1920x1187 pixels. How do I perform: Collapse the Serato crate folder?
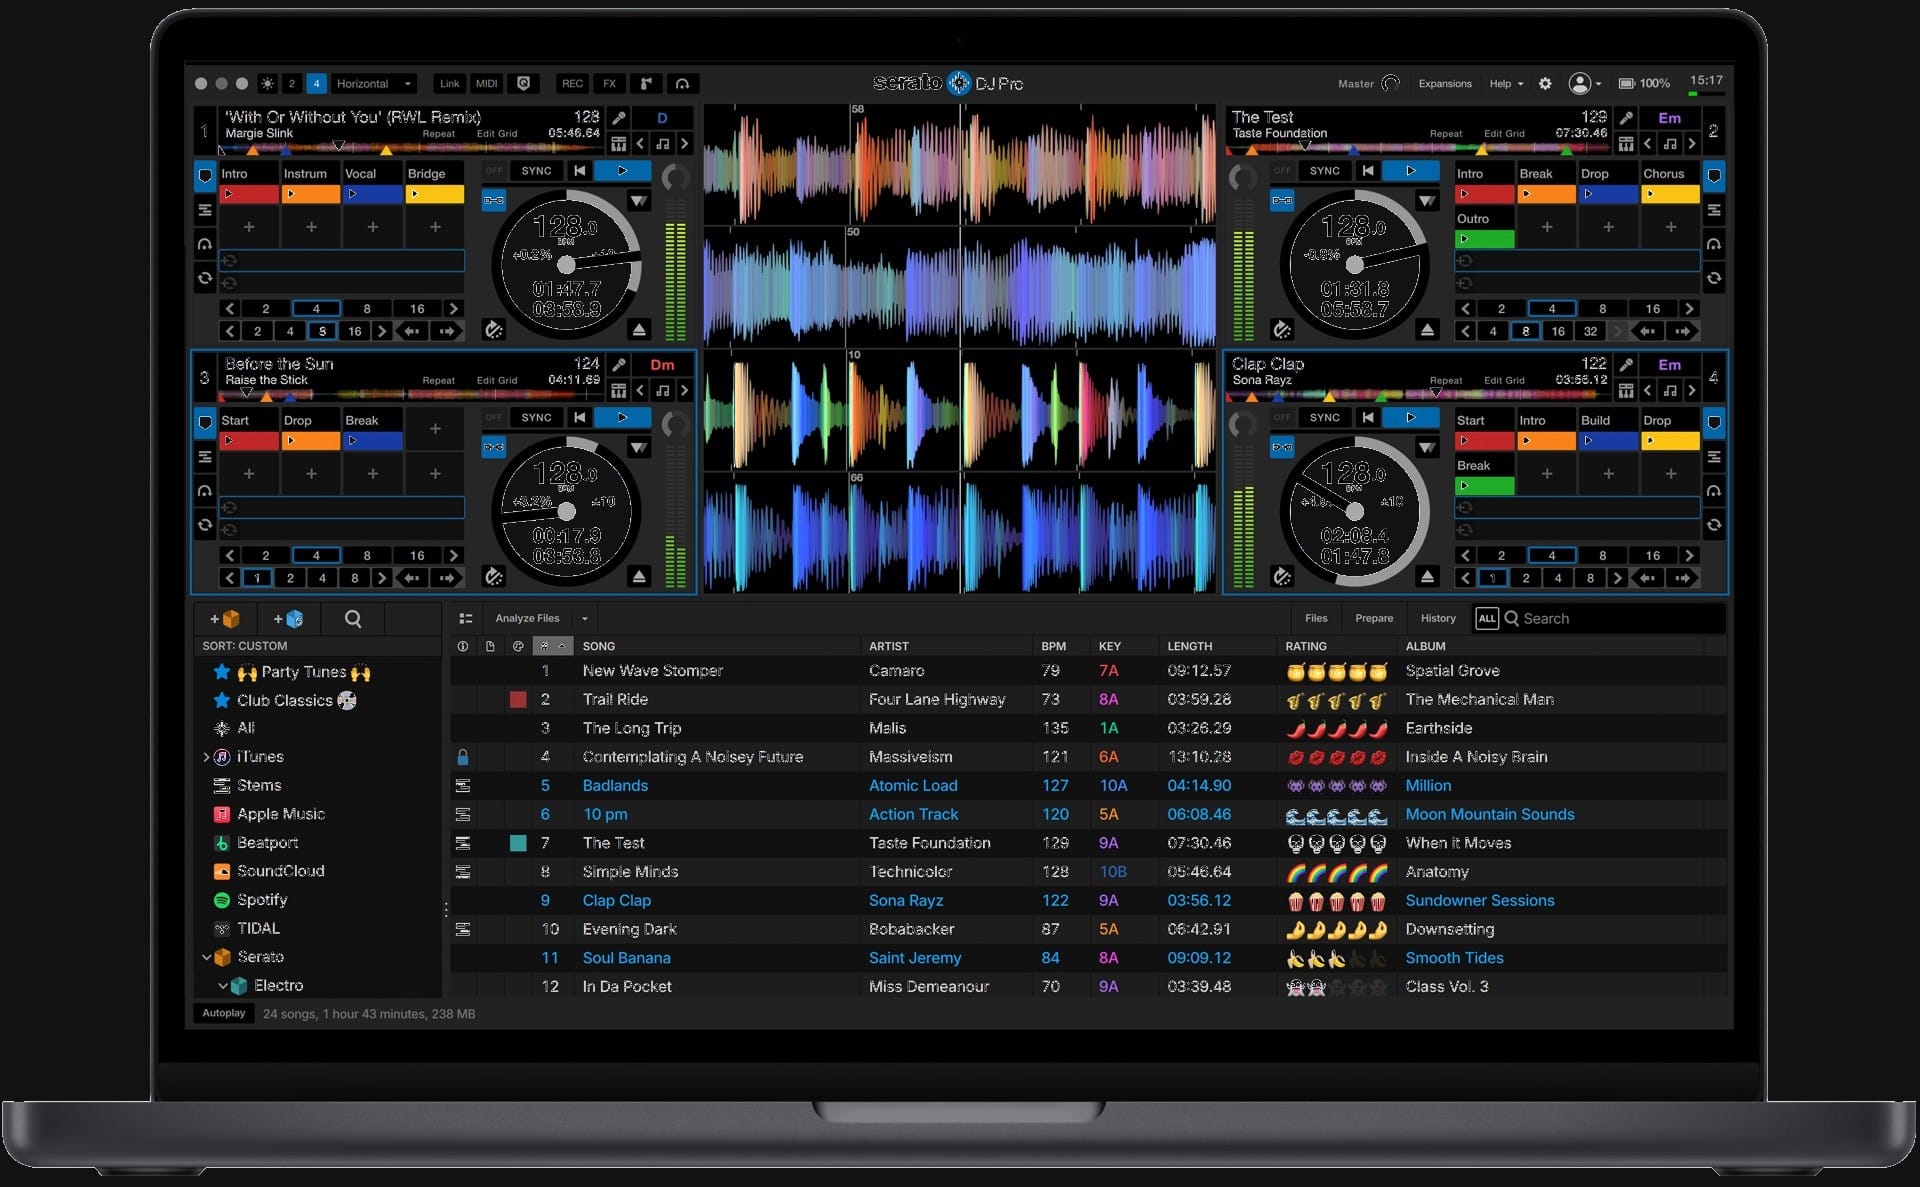(x=206, y=957)
